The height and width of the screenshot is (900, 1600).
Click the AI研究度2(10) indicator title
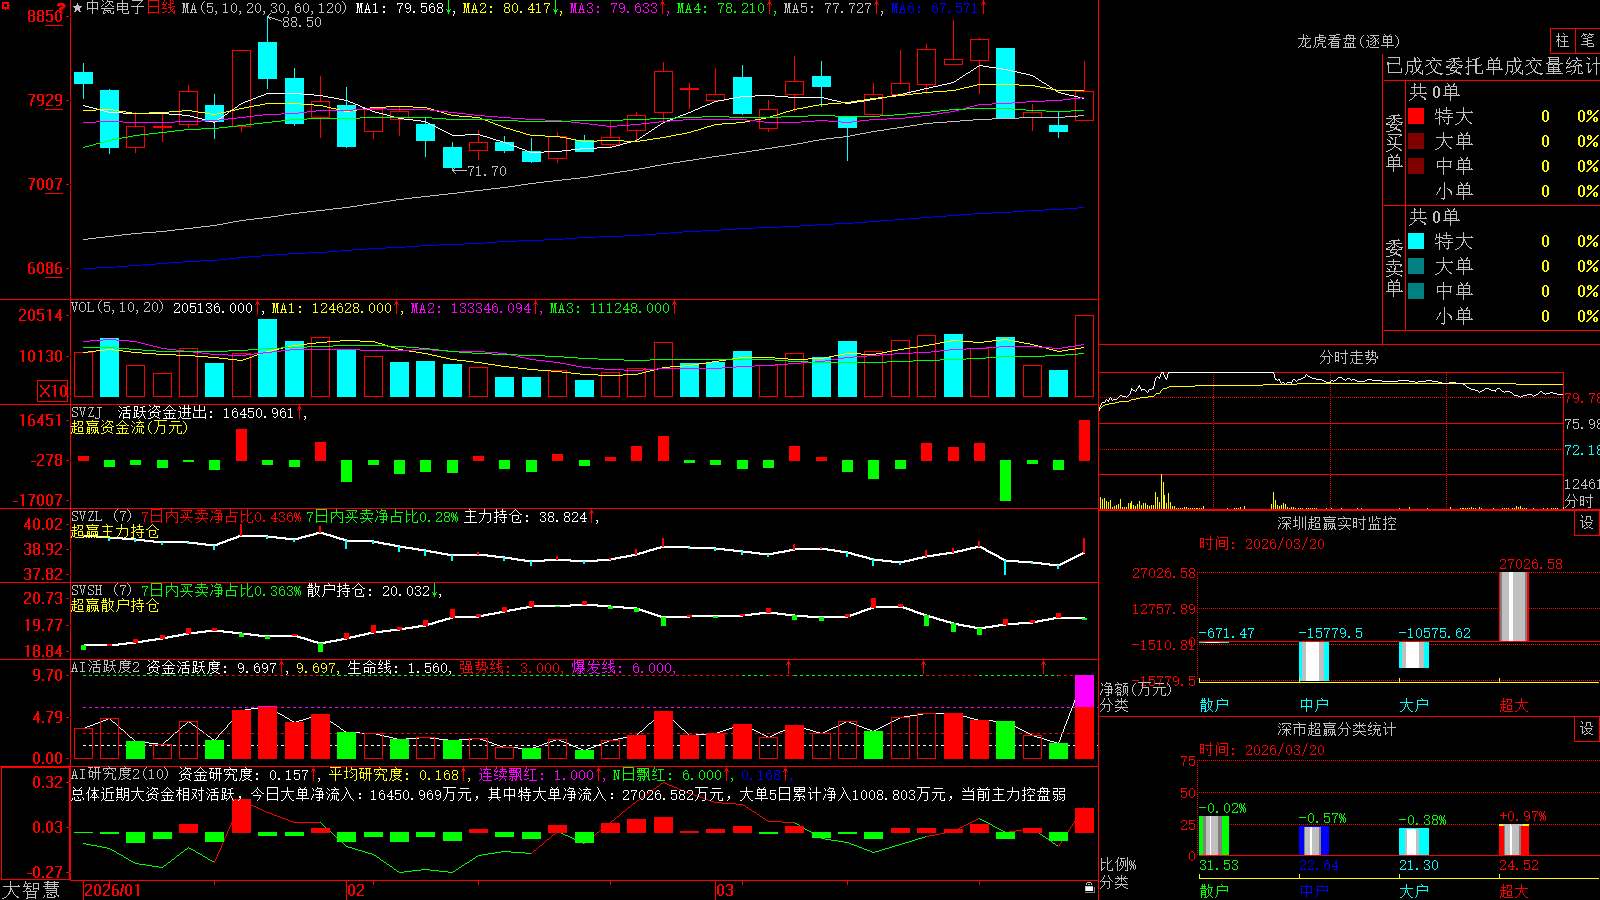point(122,774)
